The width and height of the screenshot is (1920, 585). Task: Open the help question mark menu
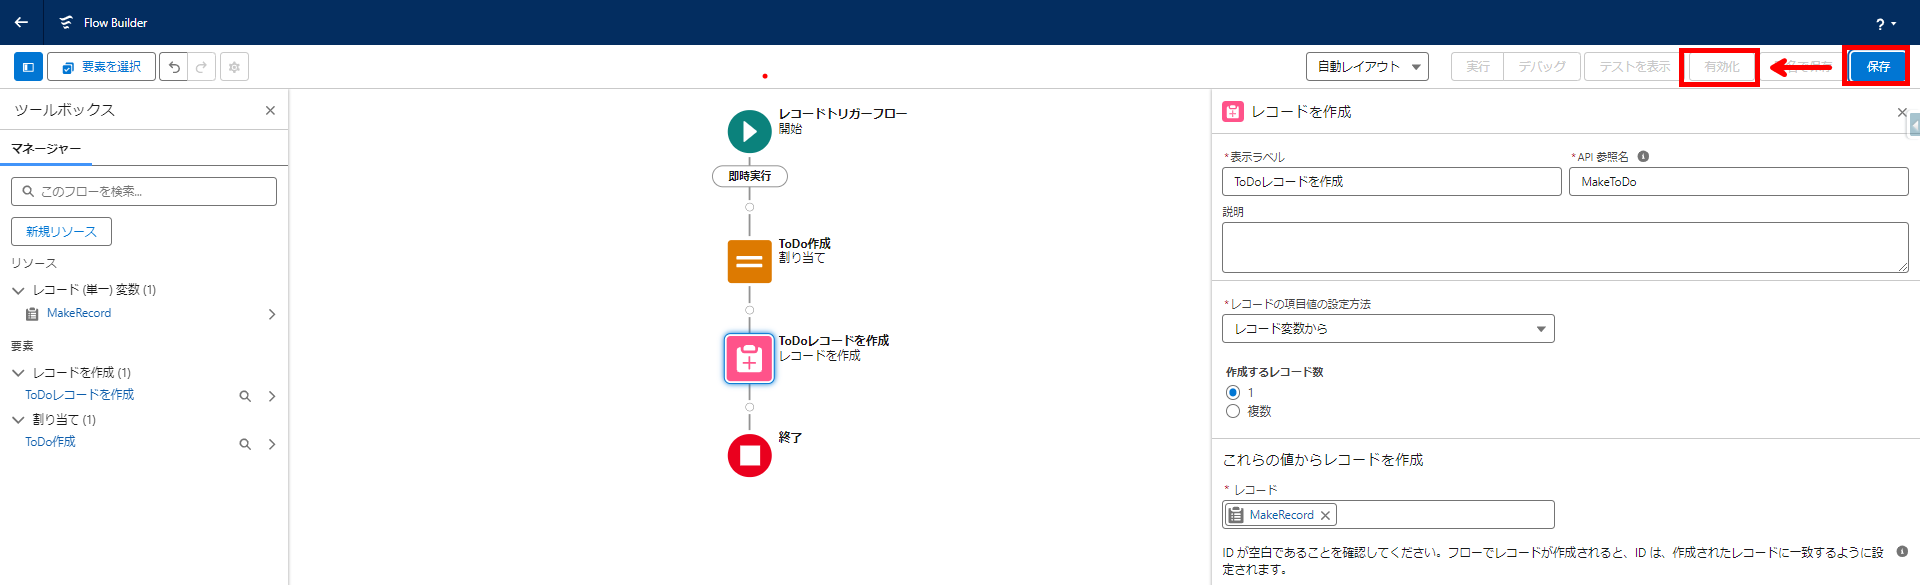coord(1885,23)
